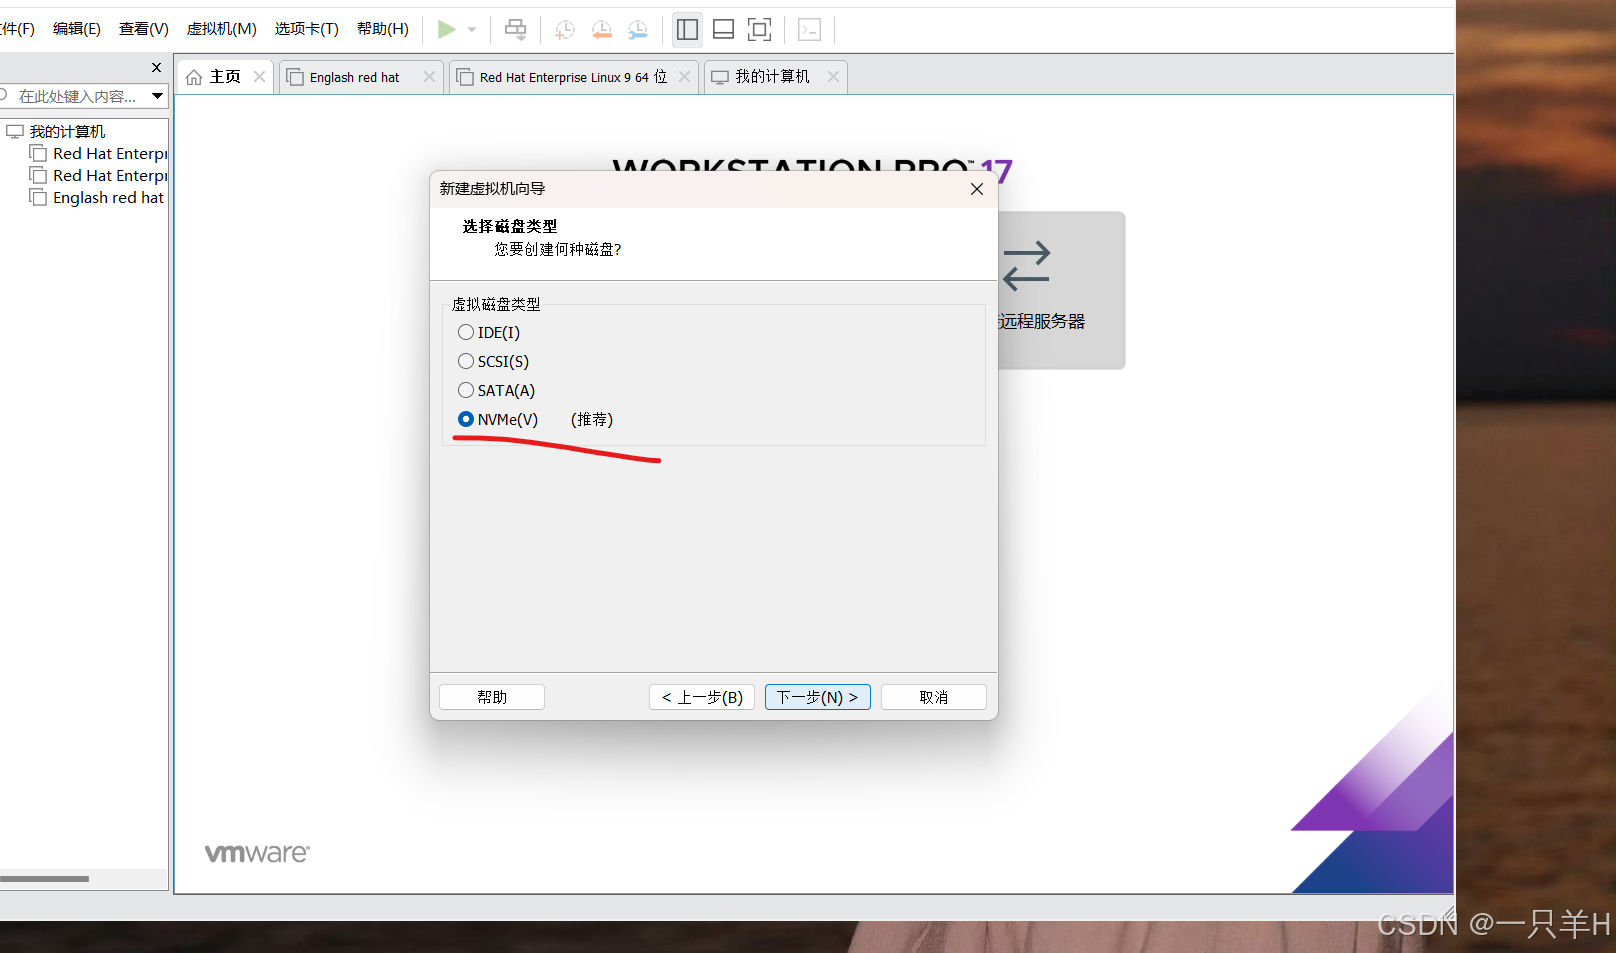Switch to the 主页 home tab
1616x953 pixels.
coord(224,77)
